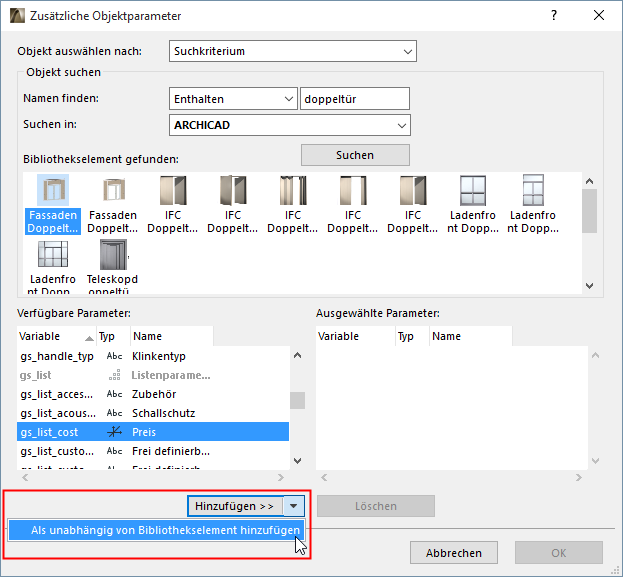The width and height of the screenshot is (623, 577).
Task: Click Typ header in Ausgewählte Parameter list
Action: [x=412, y=336]
